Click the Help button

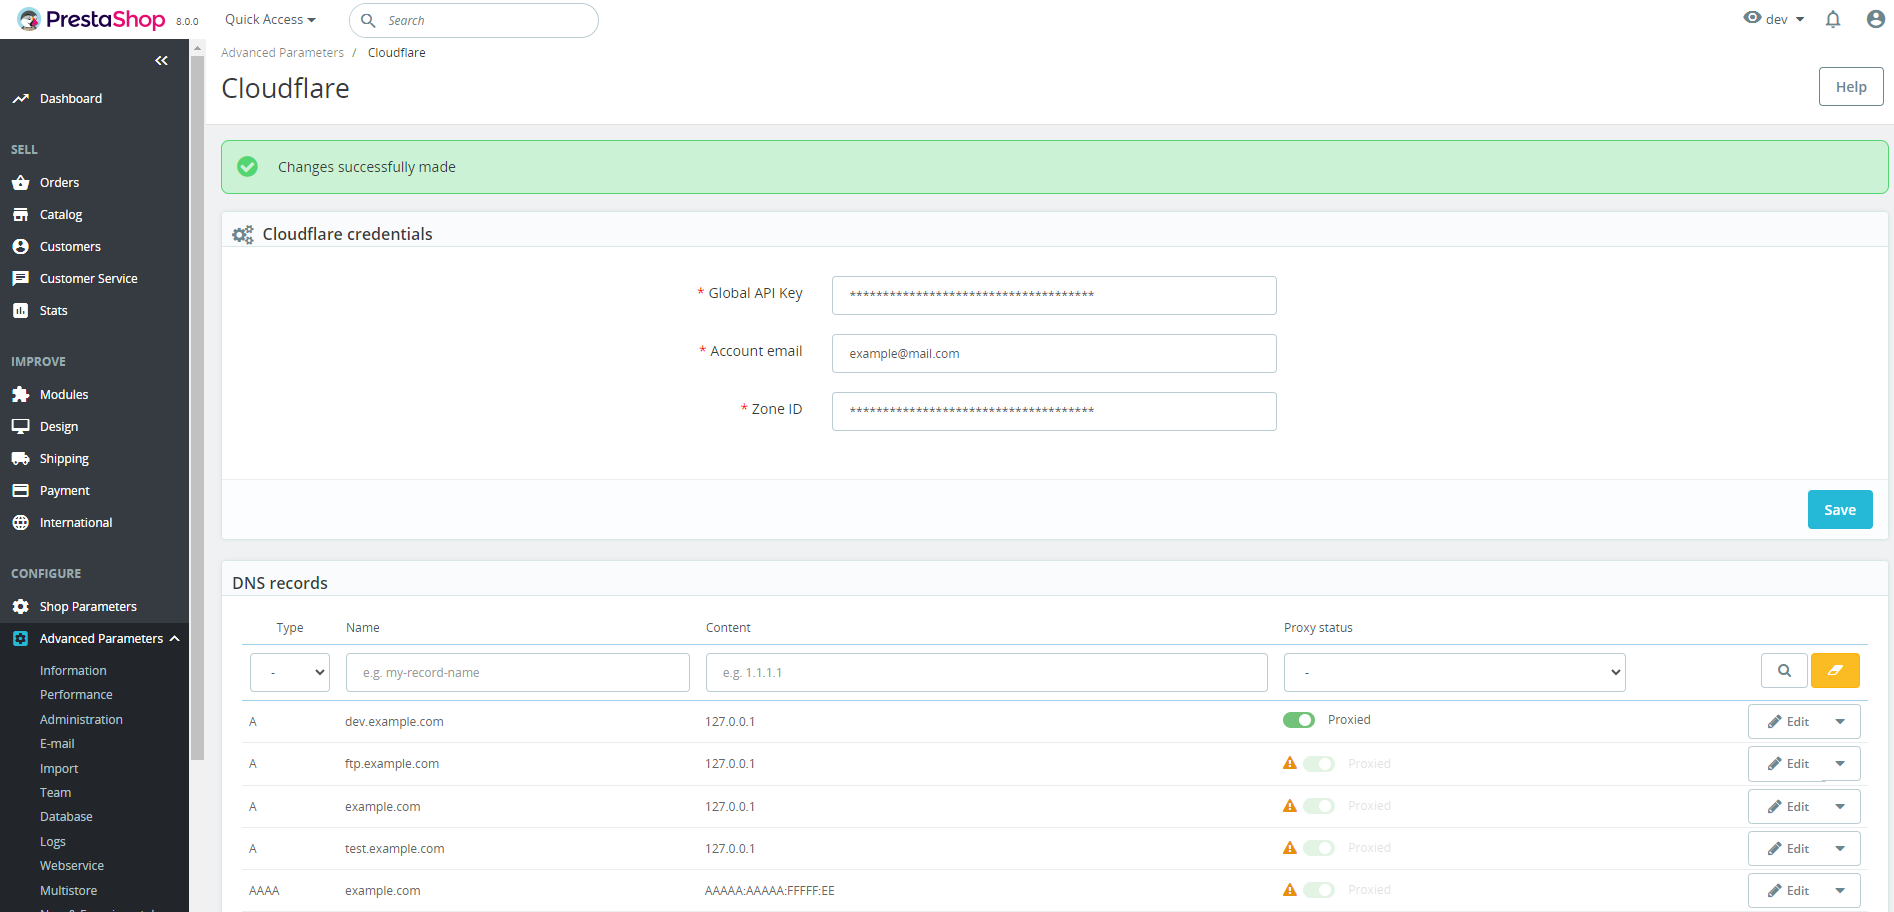tap(1851, 87)
